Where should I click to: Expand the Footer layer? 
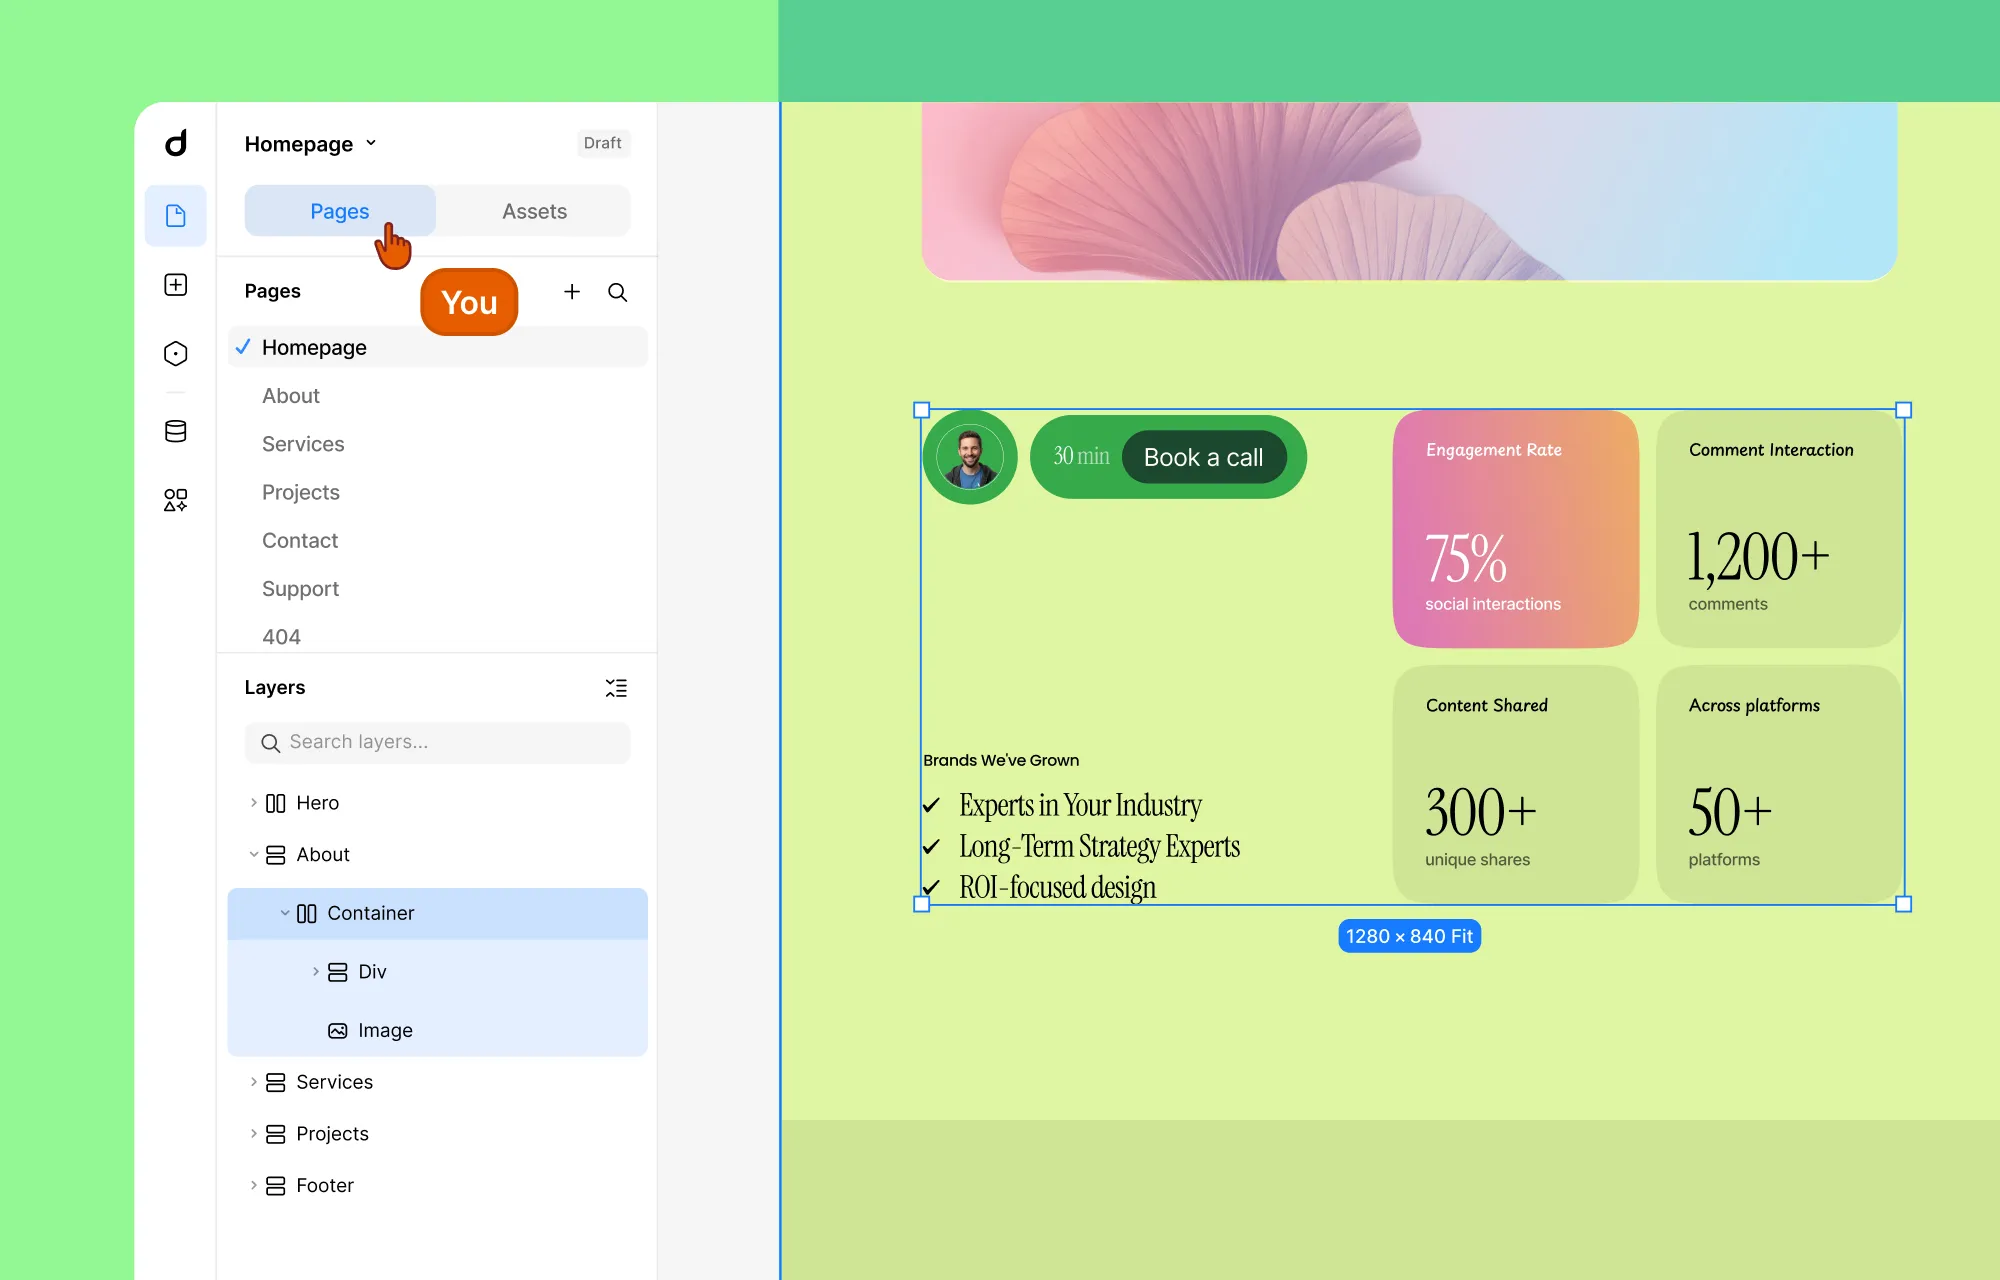[253, 1185]
